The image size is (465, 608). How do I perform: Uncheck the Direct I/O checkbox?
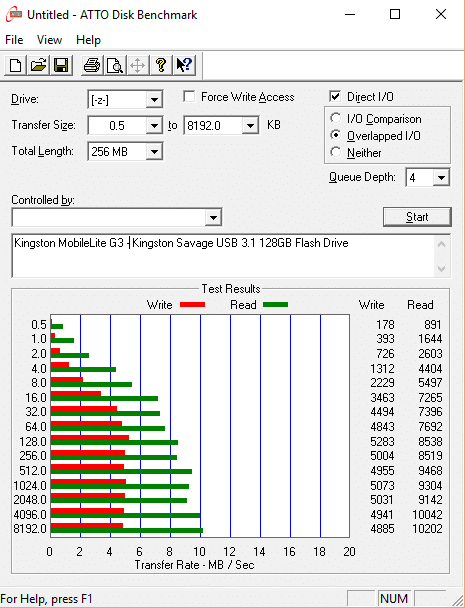[x=335, y=97]
